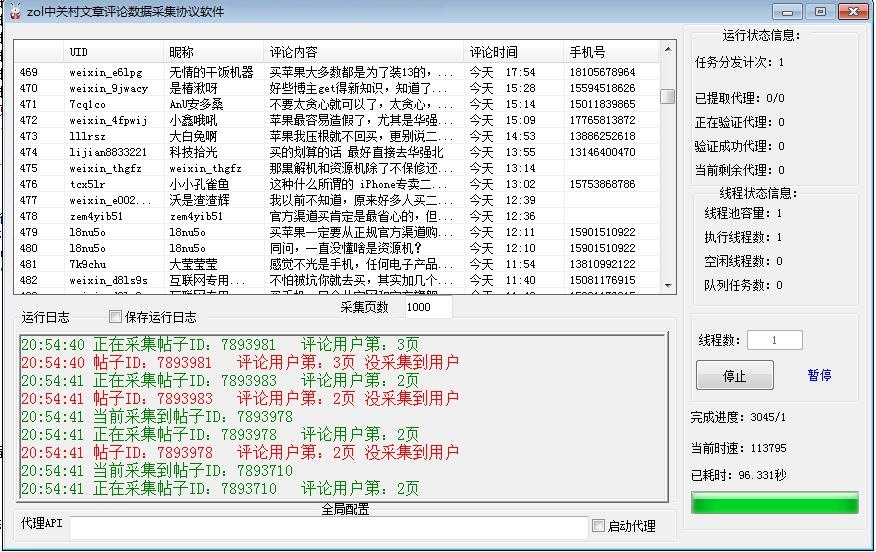Focus the 采集页数 input field
The image size is (876, 552).
click(x=428, y=308)
